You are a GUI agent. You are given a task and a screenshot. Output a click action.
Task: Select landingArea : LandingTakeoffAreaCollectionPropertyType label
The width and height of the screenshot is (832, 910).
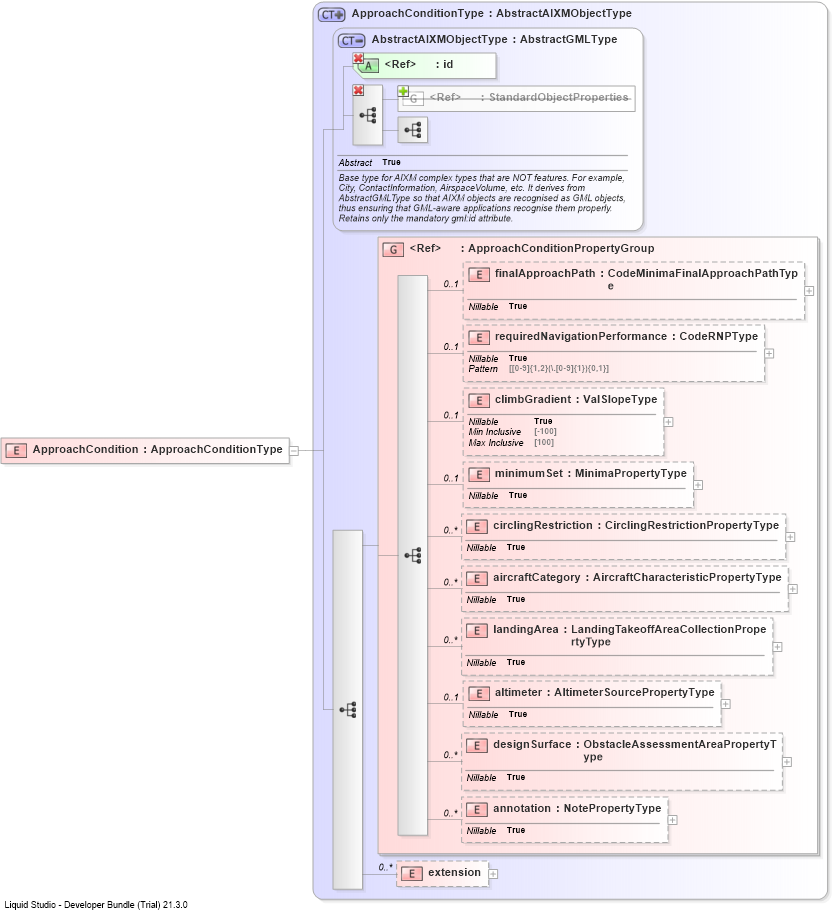pyautogui.click(x=630, y=635)
